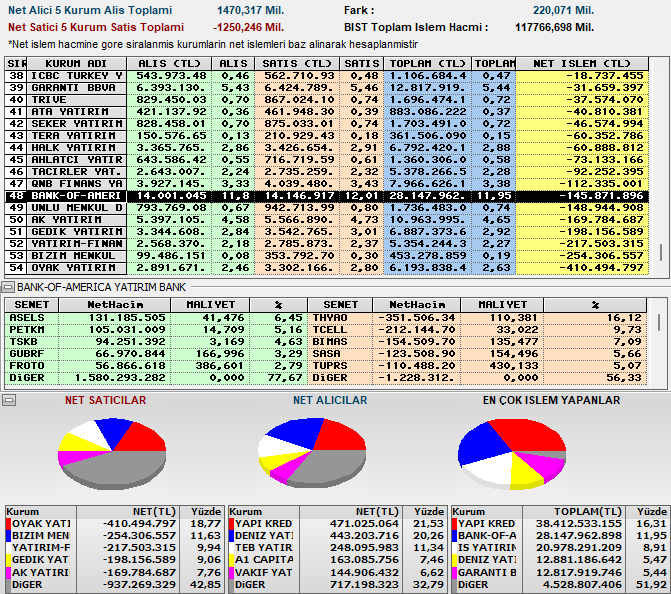Screen dimensions: 671x594
Task: Click magenta swatch next to AK YATIRI legend
Action: 9,573
